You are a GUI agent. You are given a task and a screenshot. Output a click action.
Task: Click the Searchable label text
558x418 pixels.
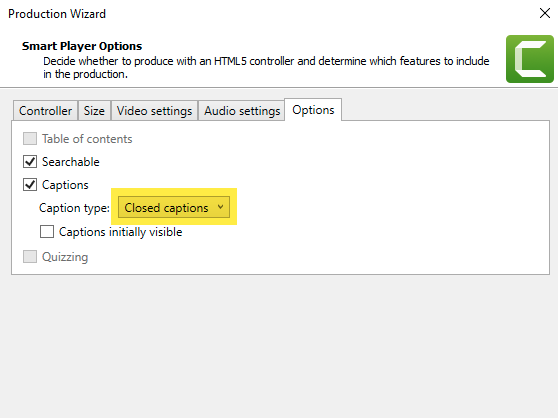71,162
